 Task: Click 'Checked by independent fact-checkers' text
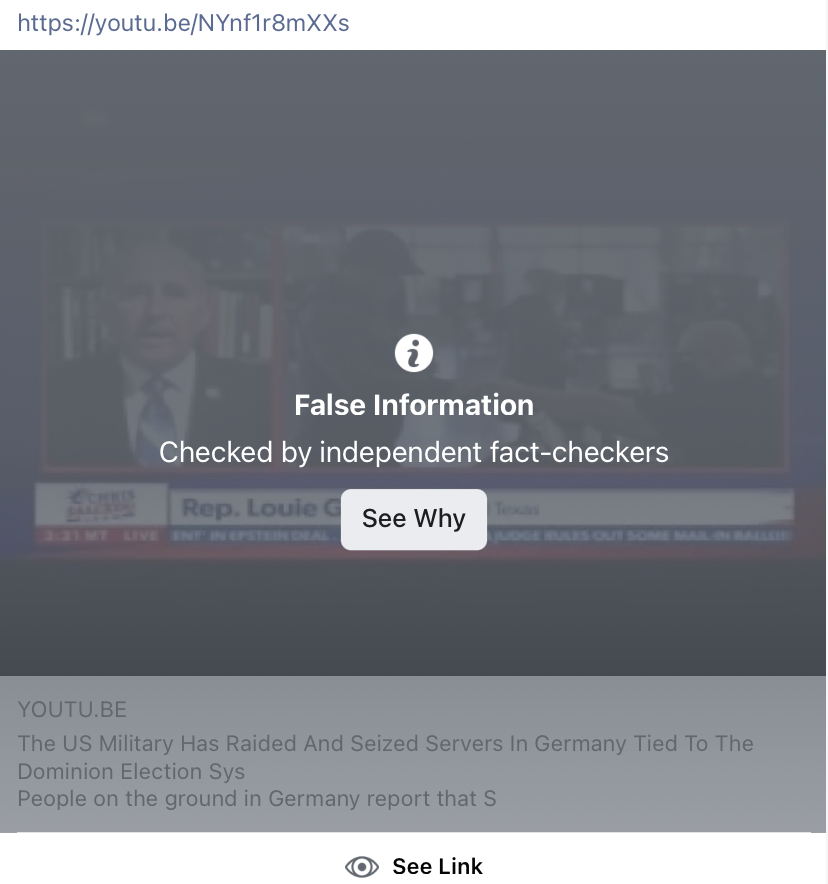coord(414,452)
